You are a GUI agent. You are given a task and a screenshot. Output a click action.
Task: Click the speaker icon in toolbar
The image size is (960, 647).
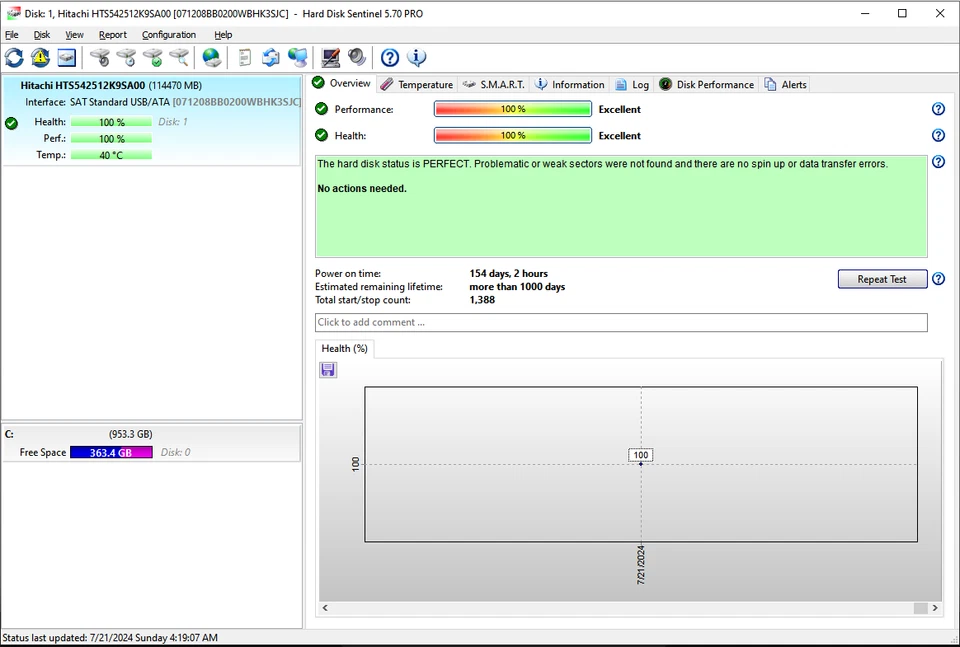pos(357,58)
